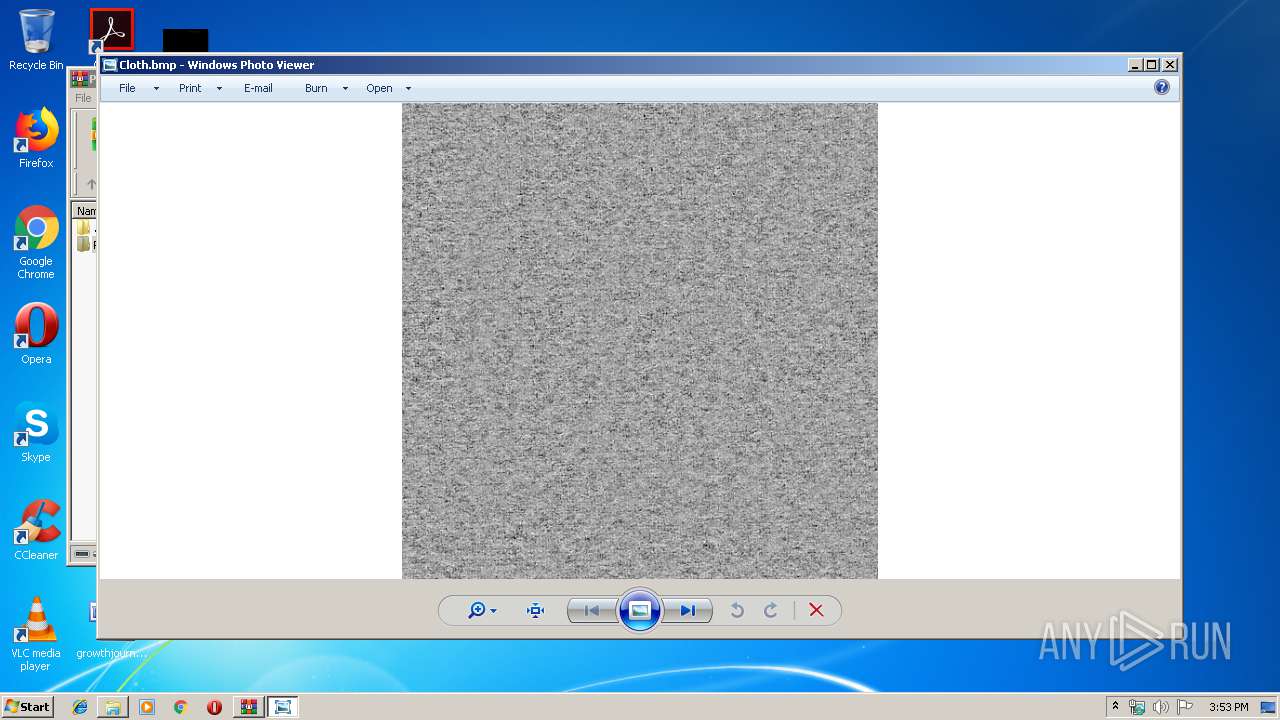Open the Open menu
Image resolution: width=1280 pixels, height=720 pixels.
pyautogui.click(x=379, y=88)
